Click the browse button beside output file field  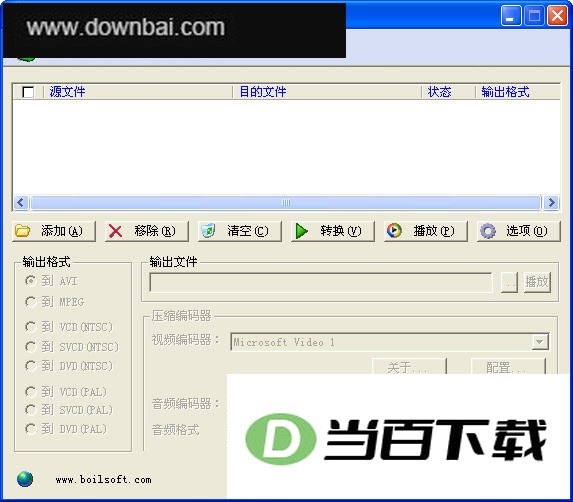[509, 282]
